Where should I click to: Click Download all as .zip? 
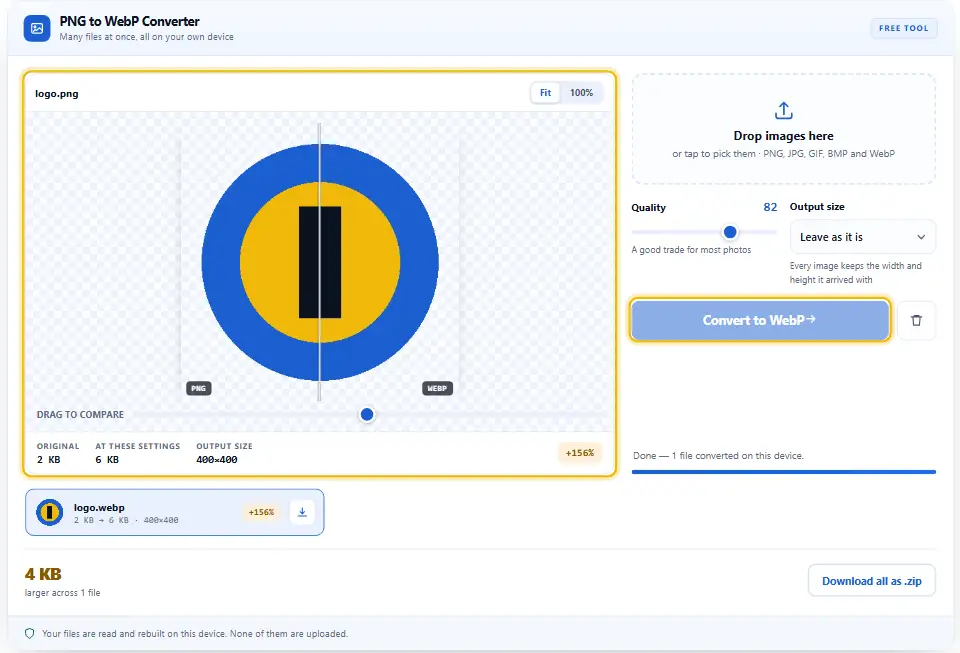pyautogui.click(x=871, y=581)
